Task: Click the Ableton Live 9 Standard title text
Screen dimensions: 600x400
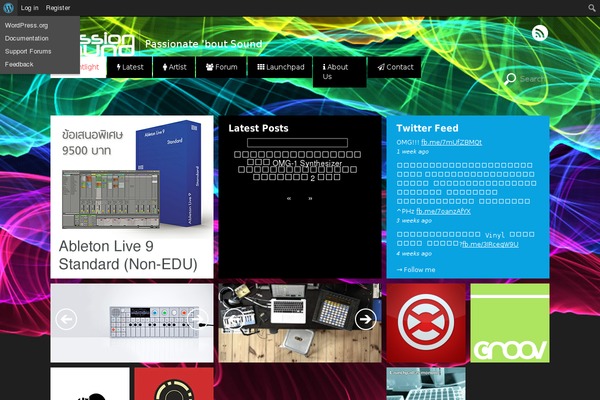Action: (x=128, y=255)
